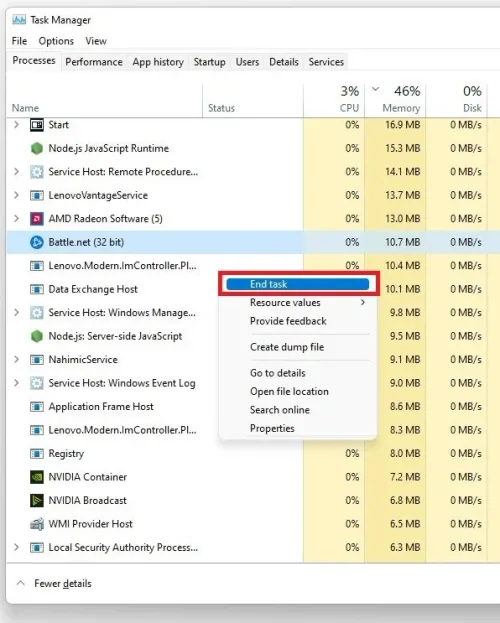Viewport: 500px width, 623px height.
Task: Select the WMI Provider Host name
Action: pyautogui.click(x=90, y=524)
